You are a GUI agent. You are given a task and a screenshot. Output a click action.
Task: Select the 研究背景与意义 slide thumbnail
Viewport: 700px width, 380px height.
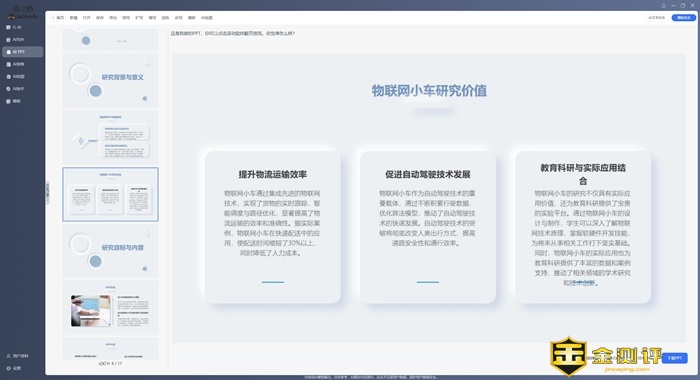pyautogui.click(x=110, y=80)
